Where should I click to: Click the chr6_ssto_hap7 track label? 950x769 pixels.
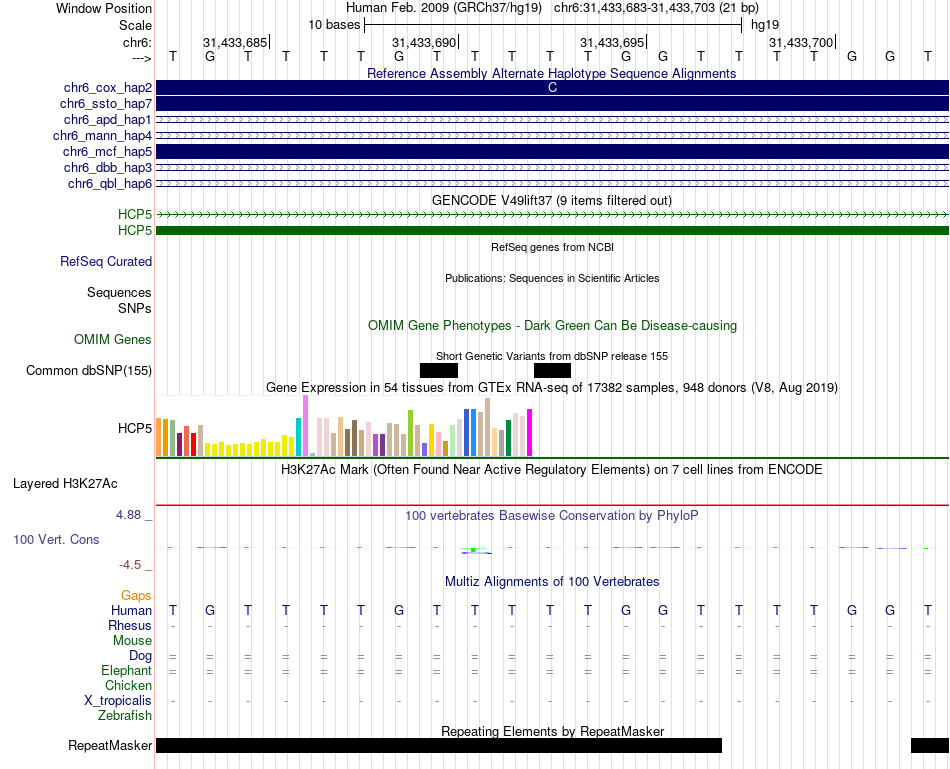[106, 104]
